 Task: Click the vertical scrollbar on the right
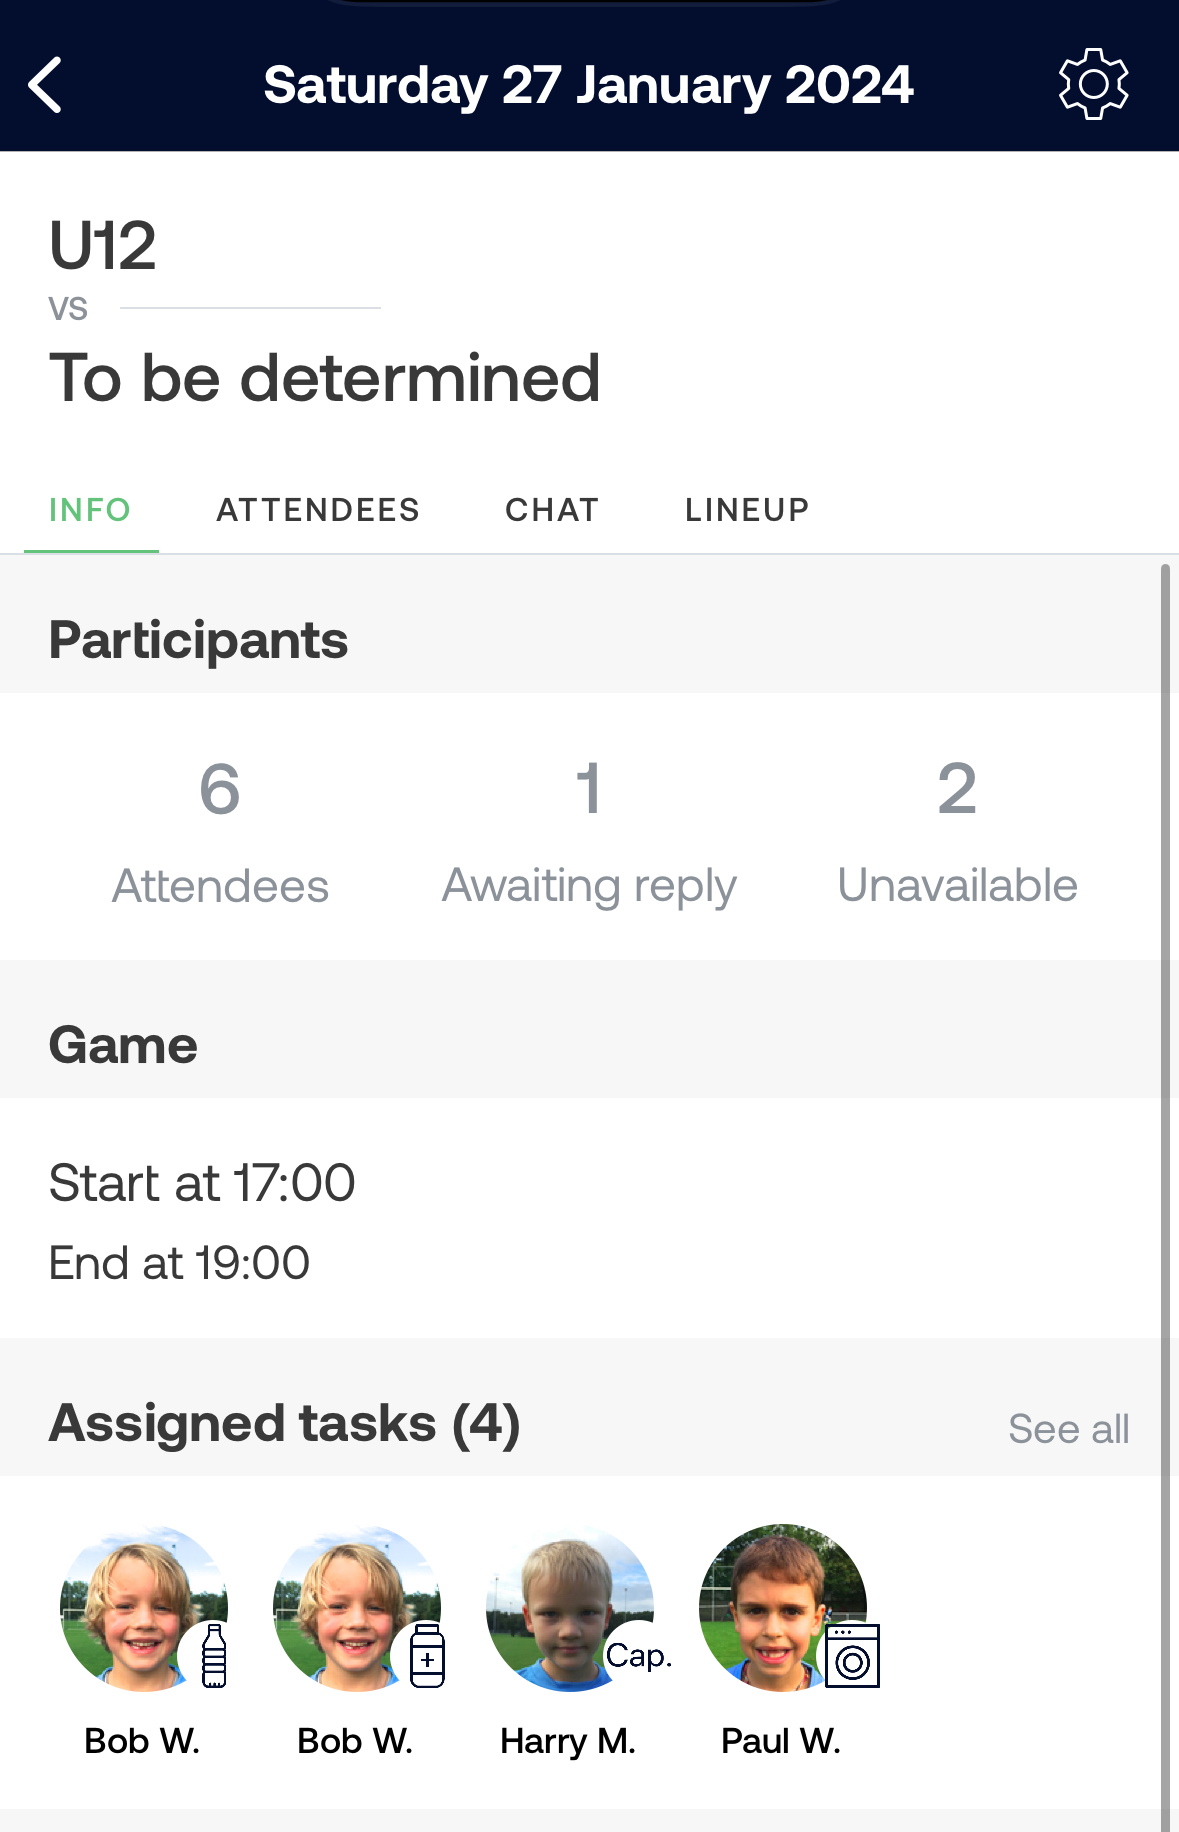pos(1165,1198)
